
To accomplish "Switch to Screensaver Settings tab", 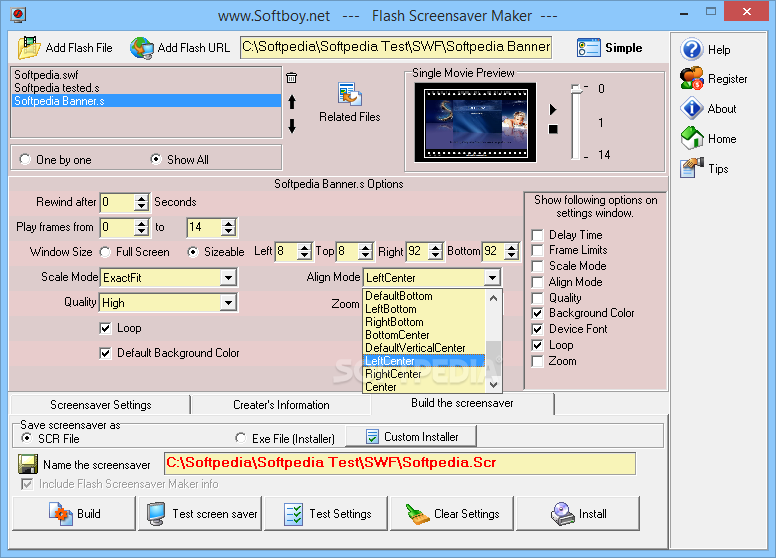I will point(100,405).
